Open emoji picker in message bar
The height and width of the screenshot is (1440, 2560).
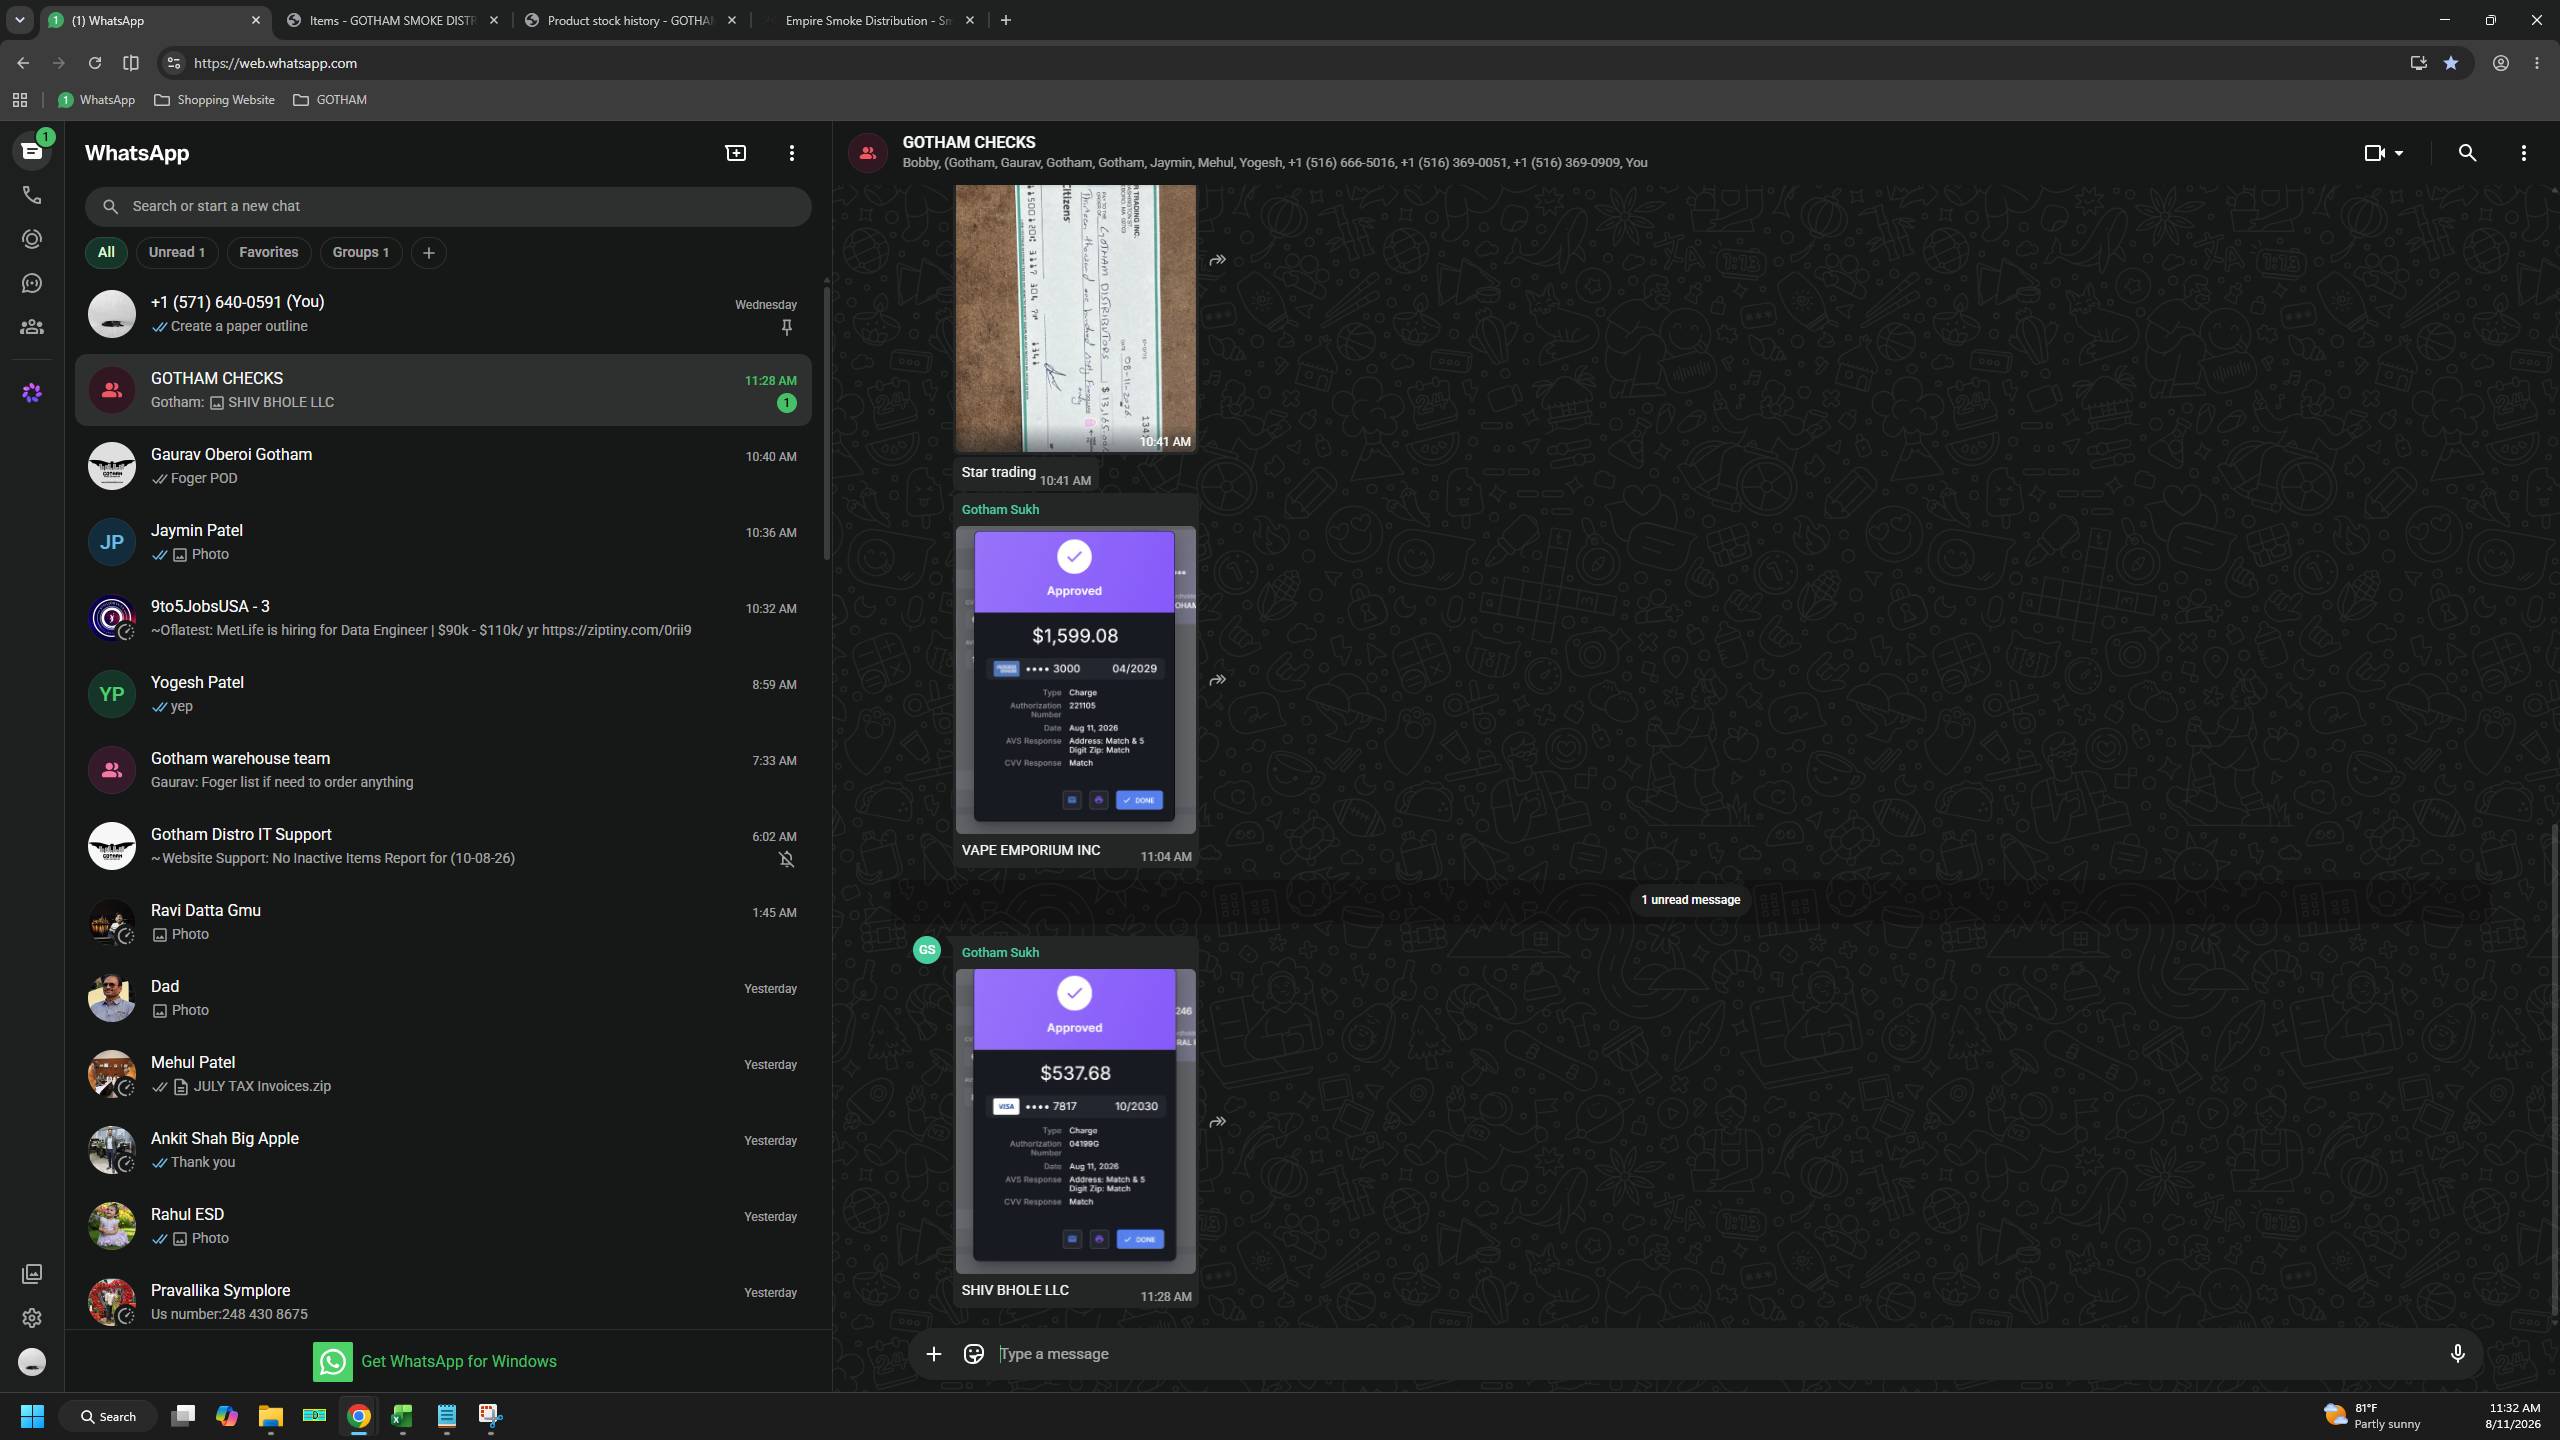point(973,1353)
